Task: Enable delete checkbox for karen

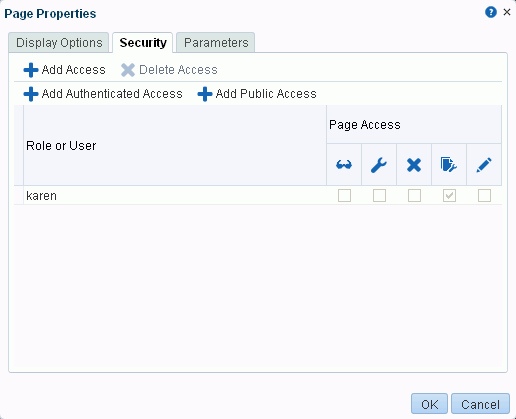Action: click(414, 196)
